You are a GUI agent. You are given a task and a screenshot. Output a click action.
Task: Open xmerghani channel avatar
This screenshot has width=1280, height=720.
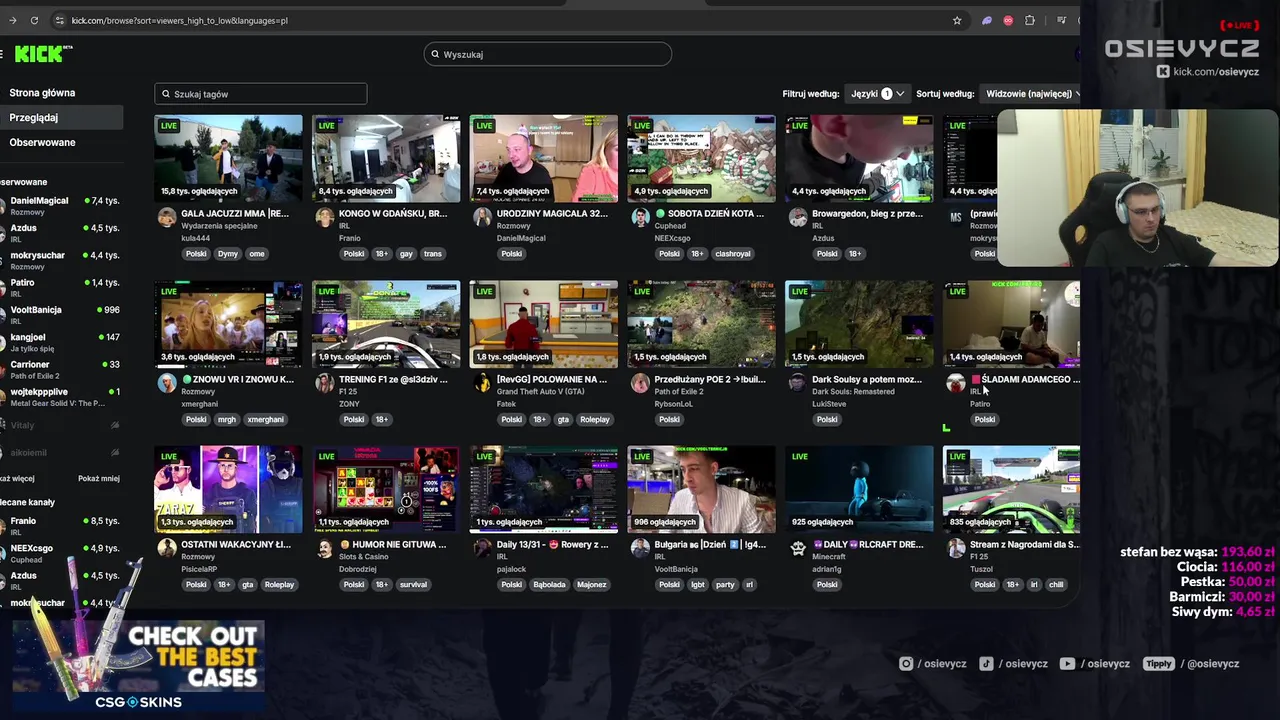tap(167, 383)
